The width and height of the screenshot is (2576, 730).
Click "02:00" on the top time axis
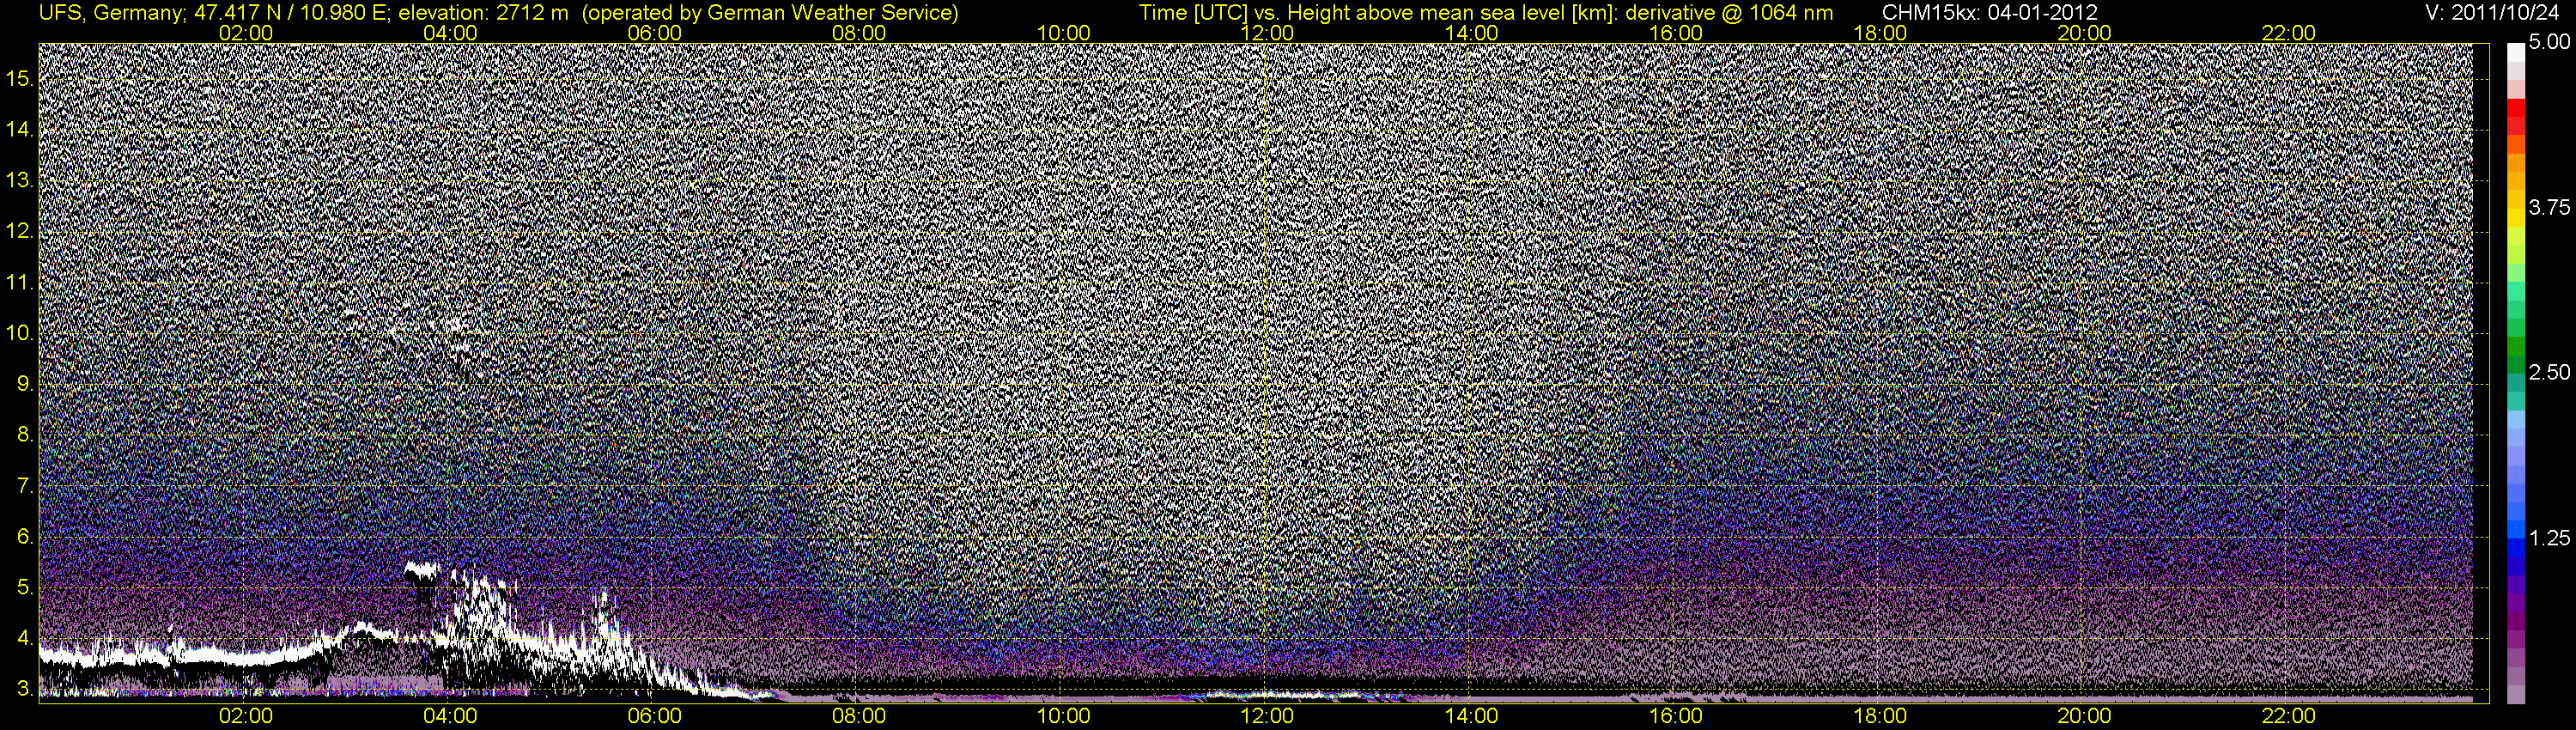[x=246, y=33]
